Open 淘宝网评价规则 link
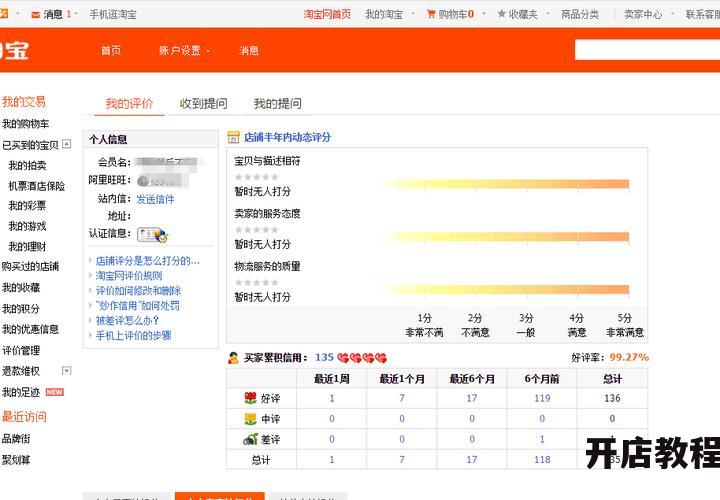Image resolution: width=720 pixels, height=500 pixels. click(x=129, y=275)
